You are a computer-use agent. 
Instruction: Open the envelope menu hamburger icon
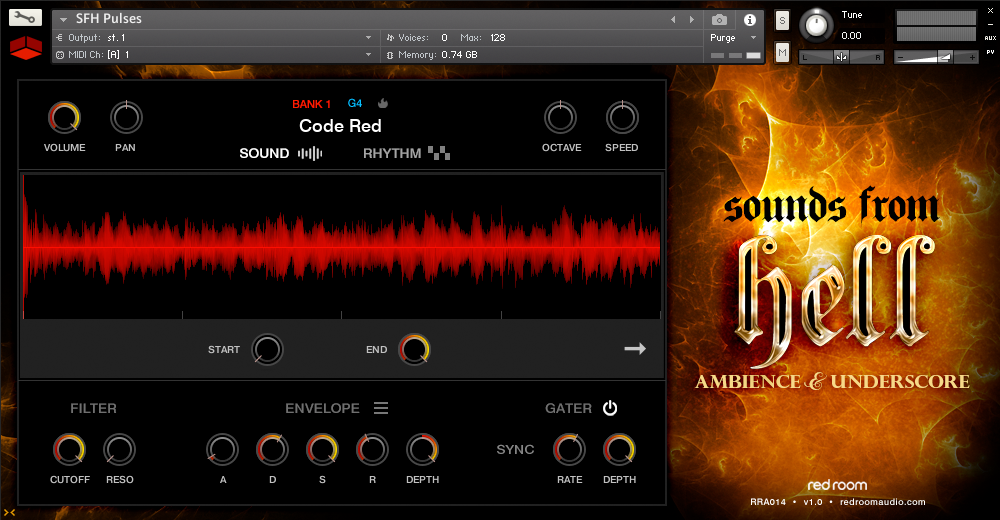pyautogui.click(x=381, y=408)
